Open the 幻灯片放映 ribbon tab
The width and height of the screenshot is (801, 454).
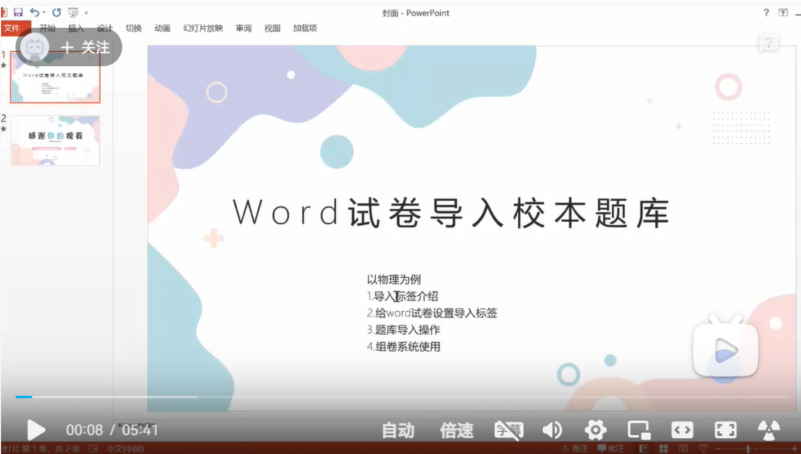203,28
